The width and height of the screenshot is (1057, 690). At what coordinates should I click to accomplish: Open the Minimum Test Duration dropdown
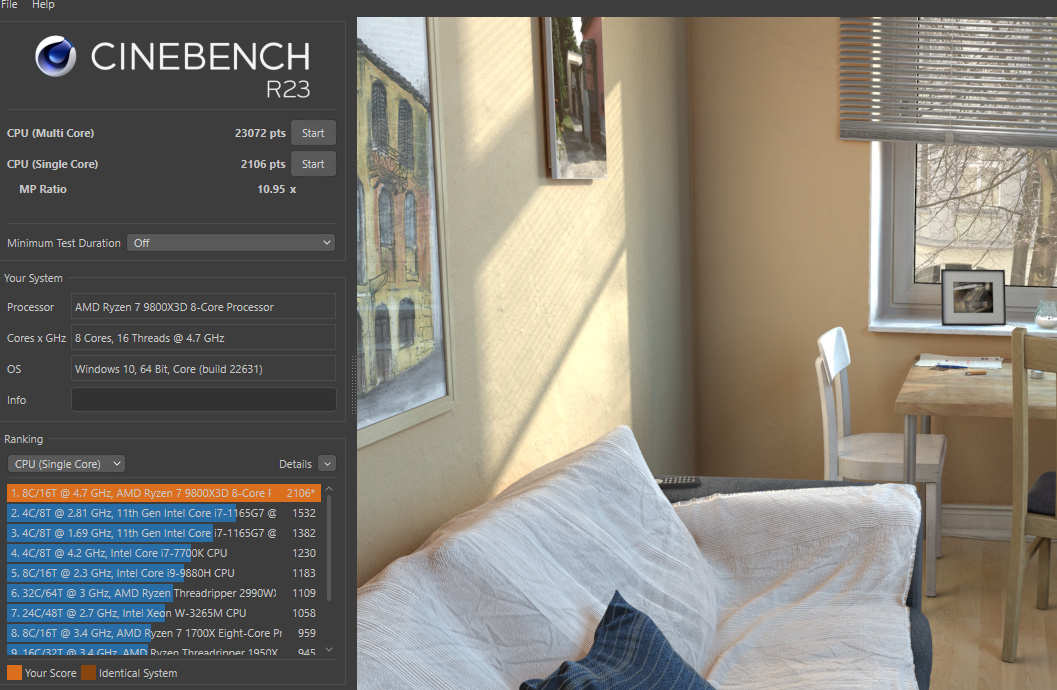point(231,243)
